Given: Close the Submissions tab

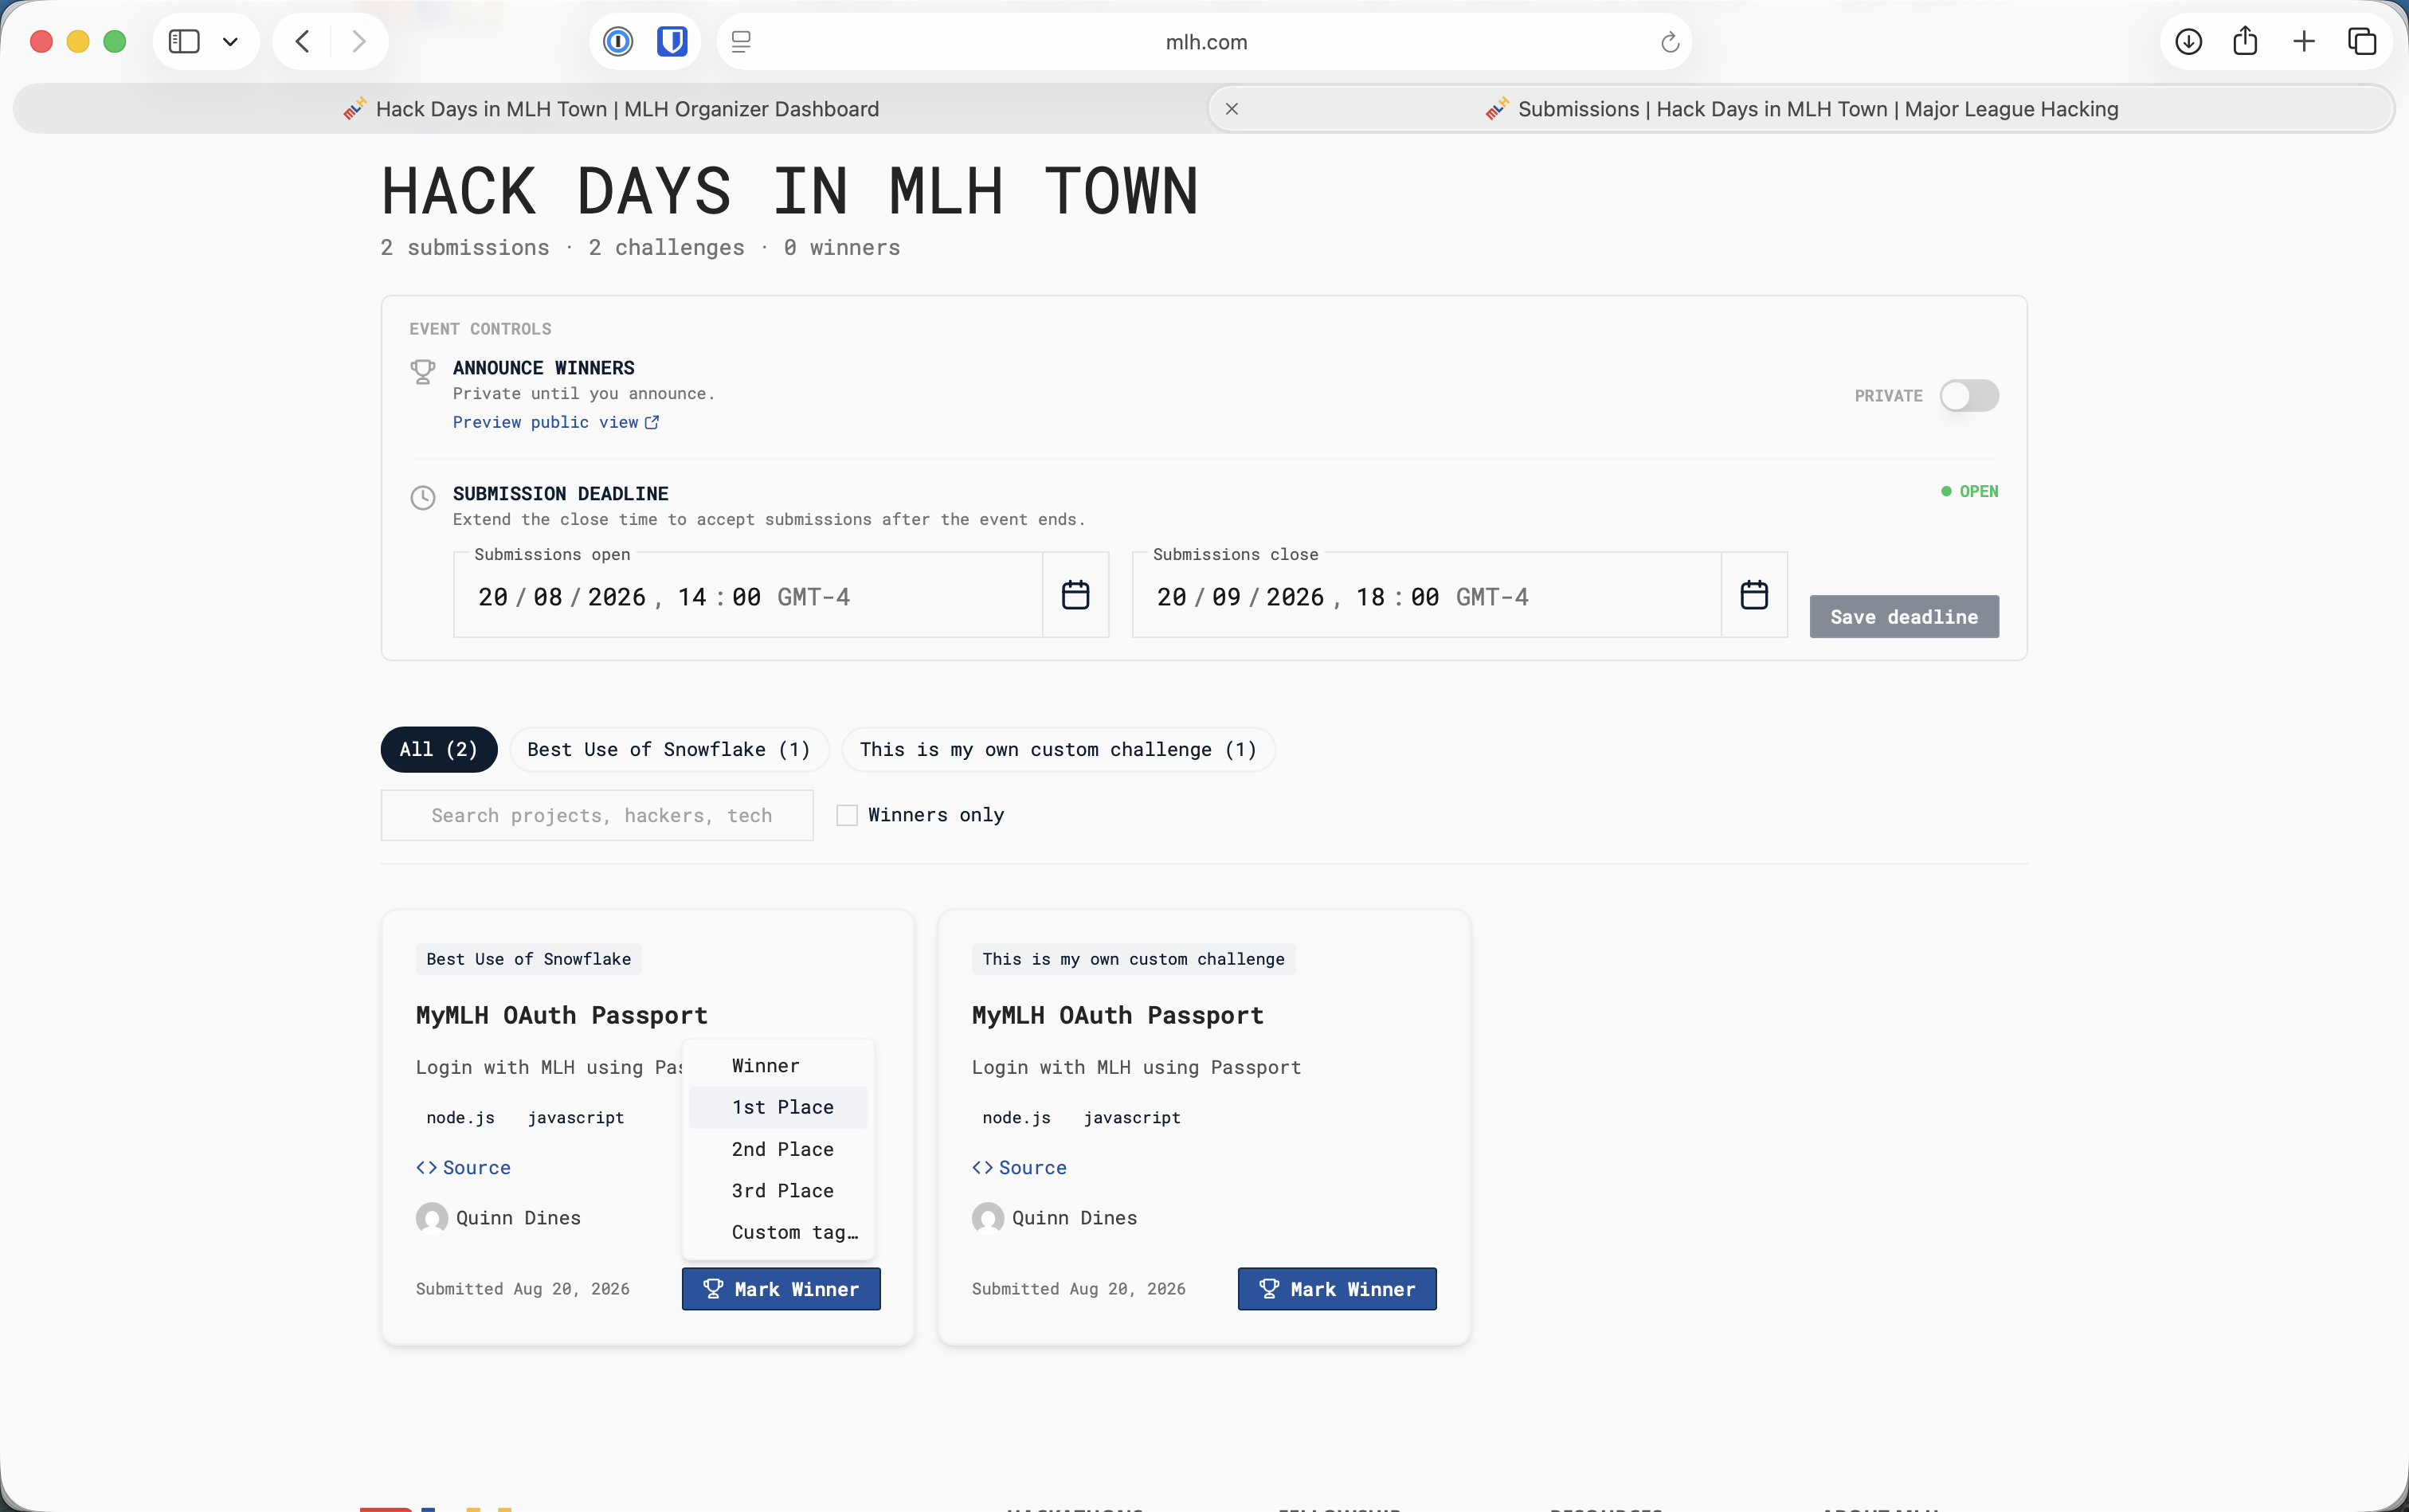Looking at the screenshot, I should (x=1232, y=109).
